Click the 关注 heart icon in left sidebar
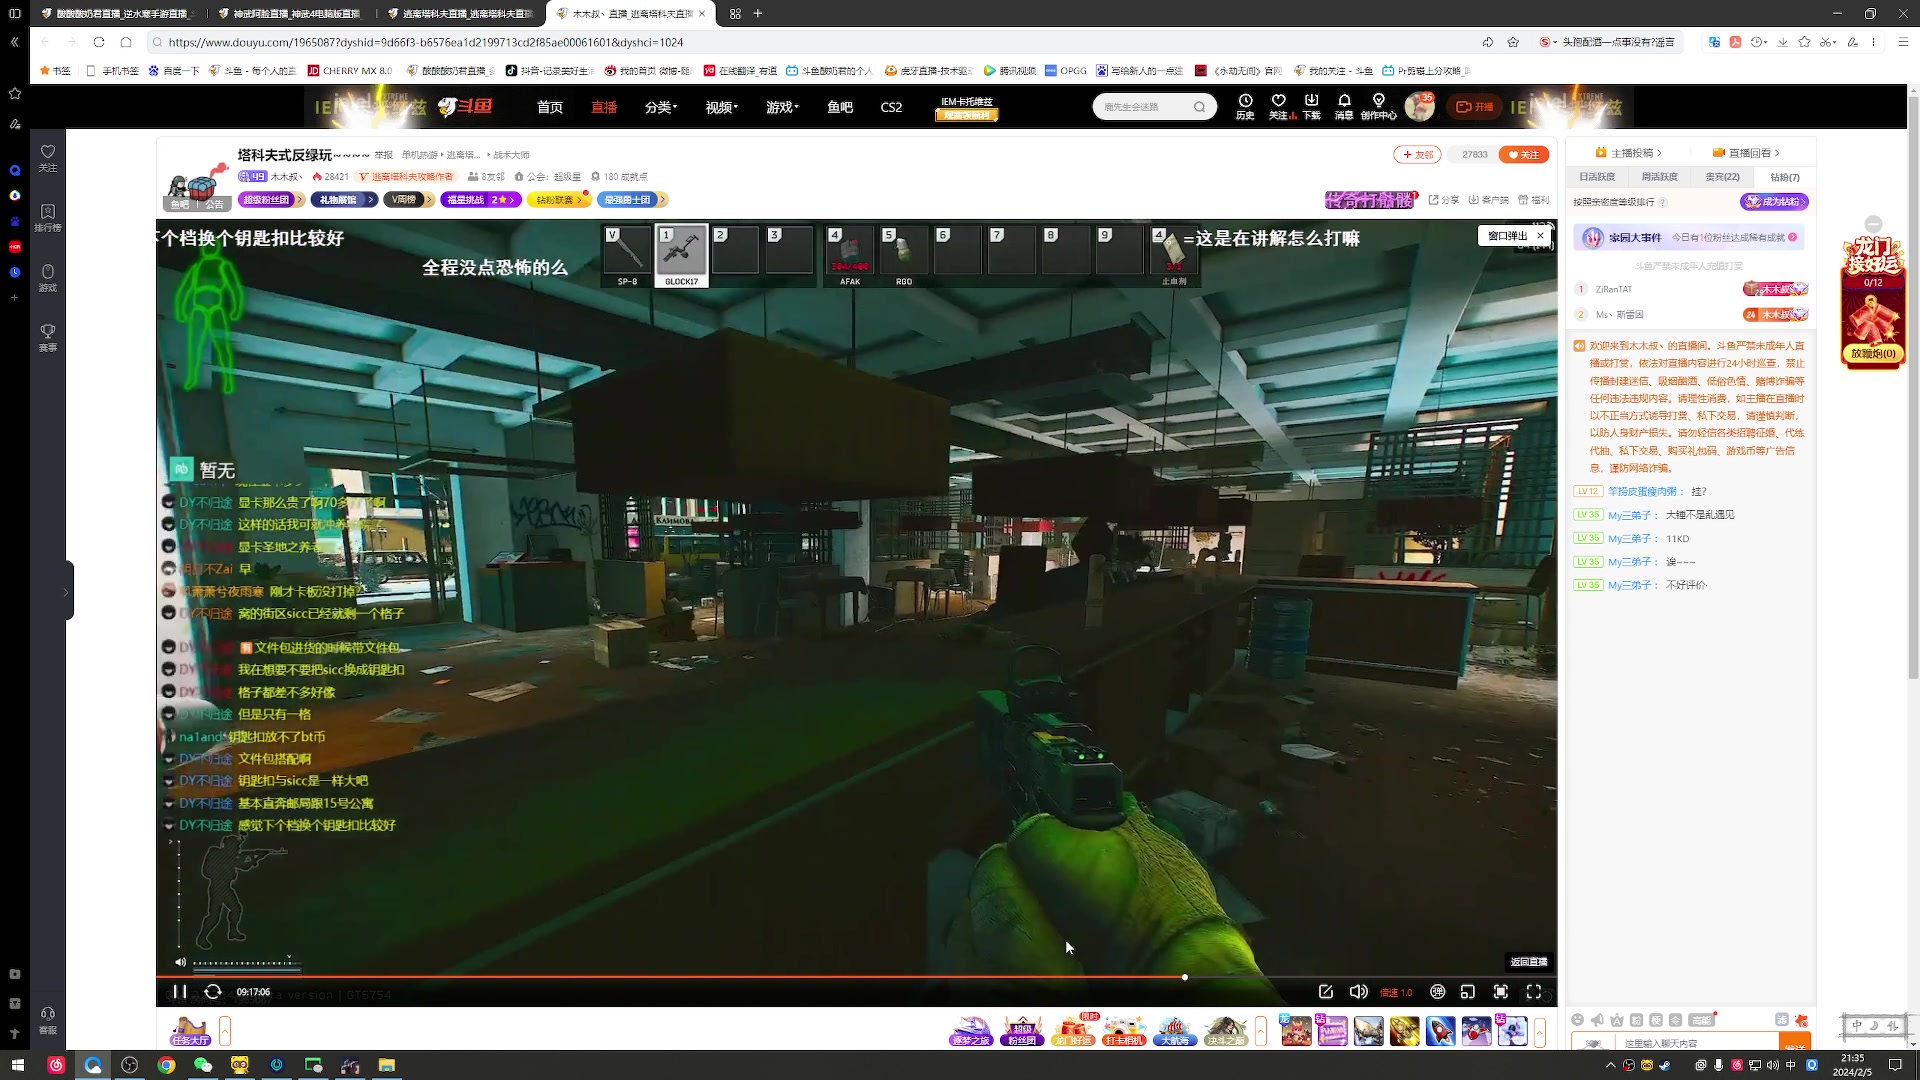This screenshot has width=1920, height=1080. 48,157
